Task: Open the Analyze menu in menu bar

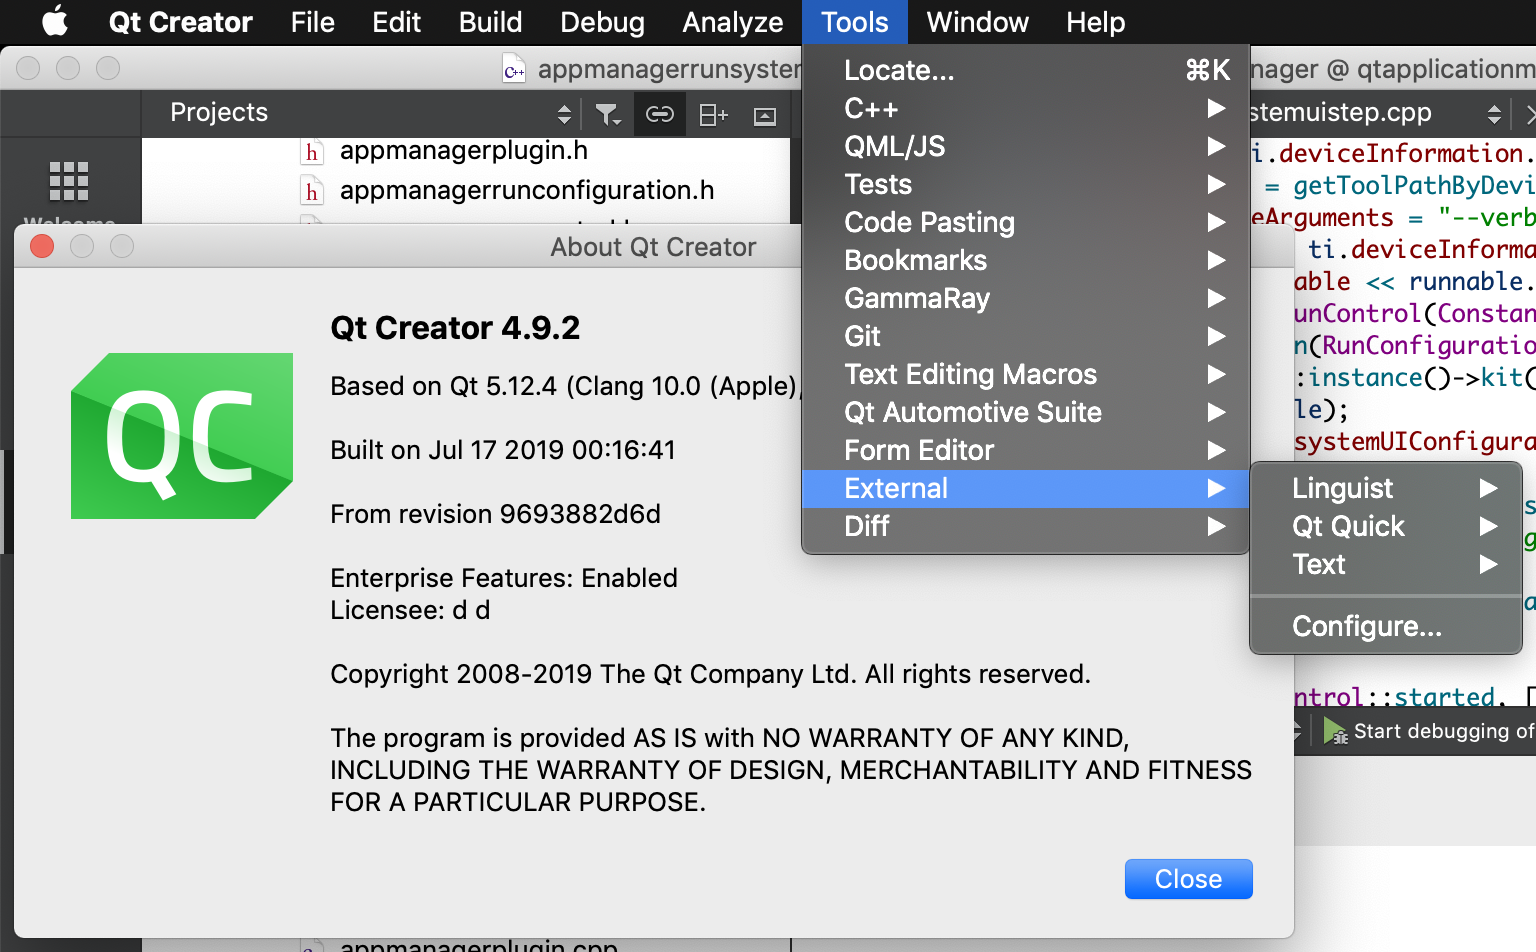Action: point(732,22)
